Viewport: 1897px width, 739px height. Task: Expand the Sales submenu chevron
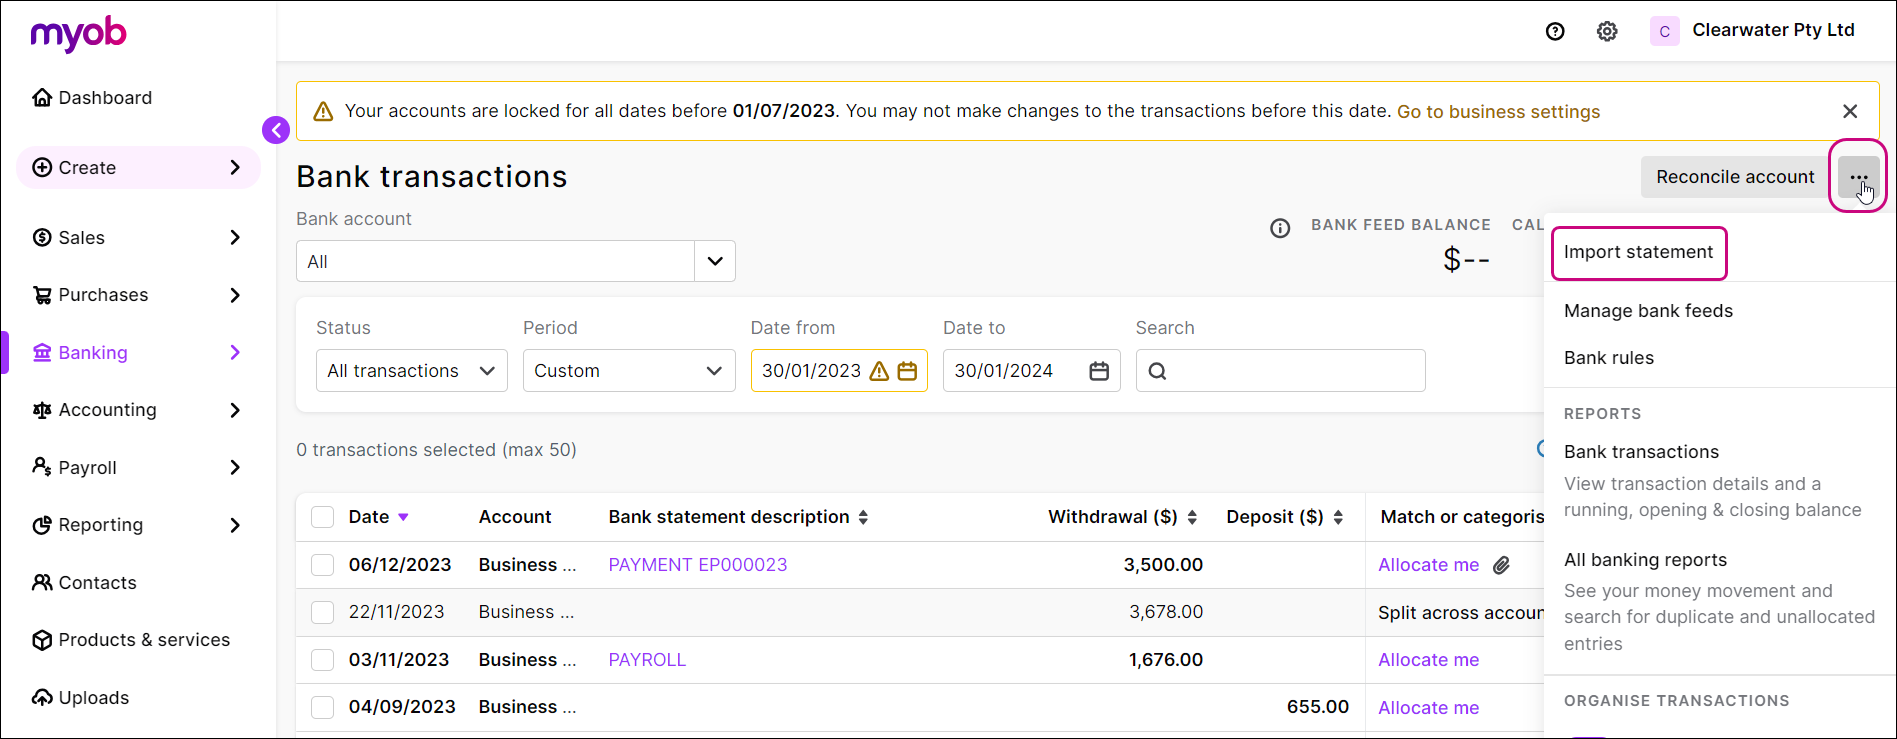(x=235, y=237)
